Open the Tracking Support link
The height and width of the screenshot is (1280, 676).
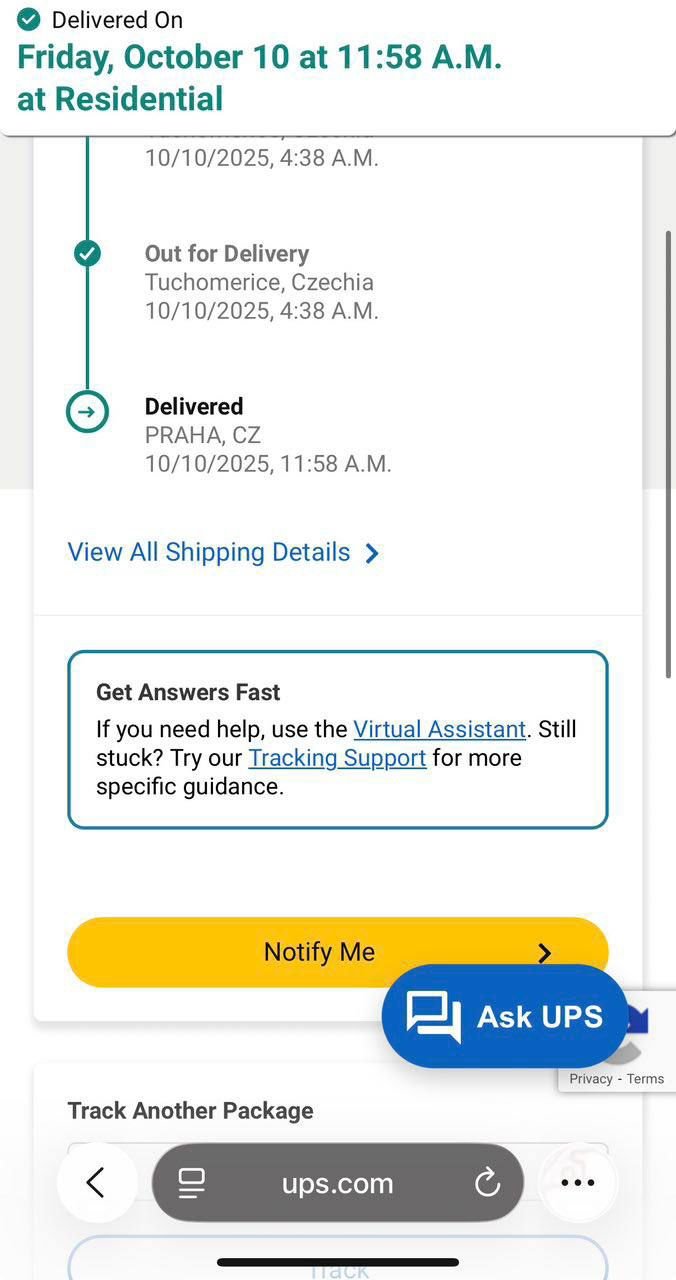pos(337,758)
